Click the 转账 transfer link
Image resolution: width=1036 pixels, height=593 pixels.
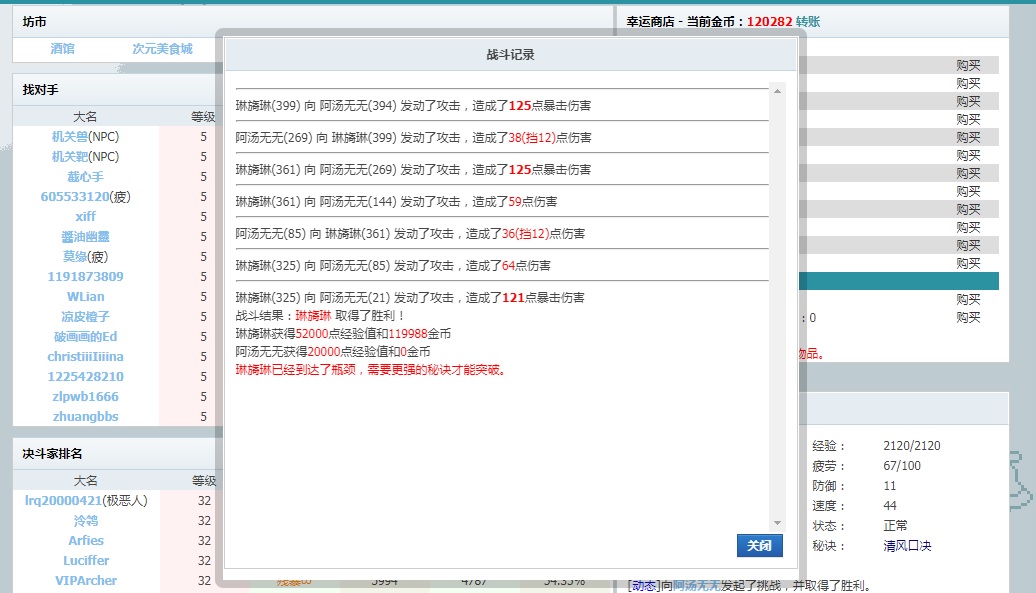(807, 22)
